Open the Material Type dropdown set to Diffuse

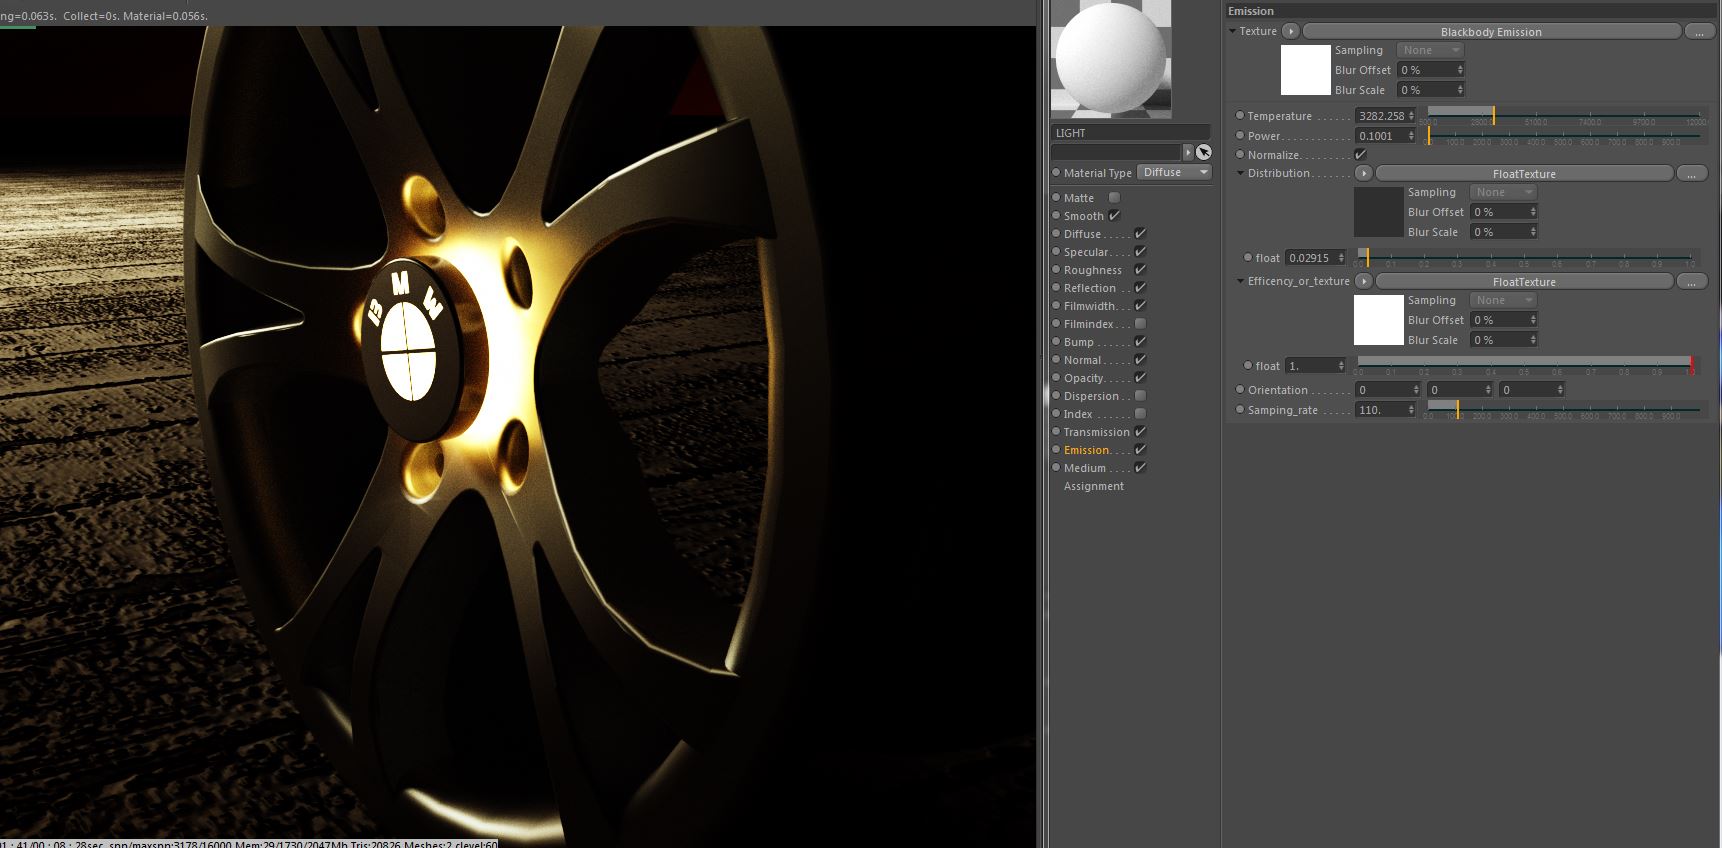[1175, 173]
